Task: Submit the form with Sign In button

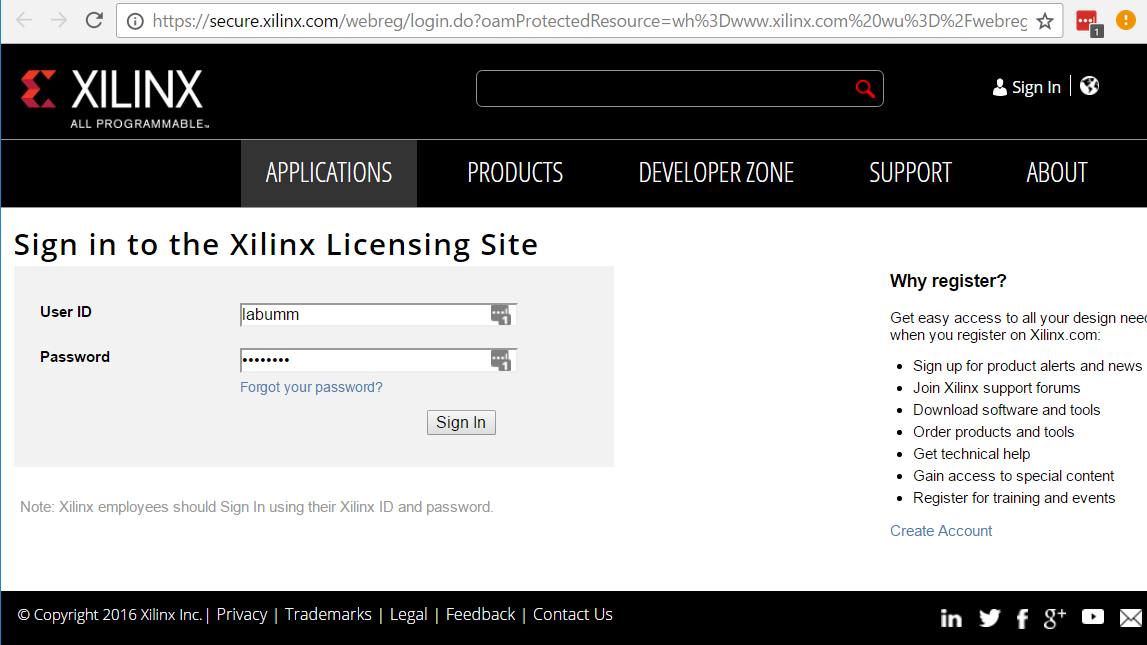Action: pyautogui.click(x=461, y=423)
